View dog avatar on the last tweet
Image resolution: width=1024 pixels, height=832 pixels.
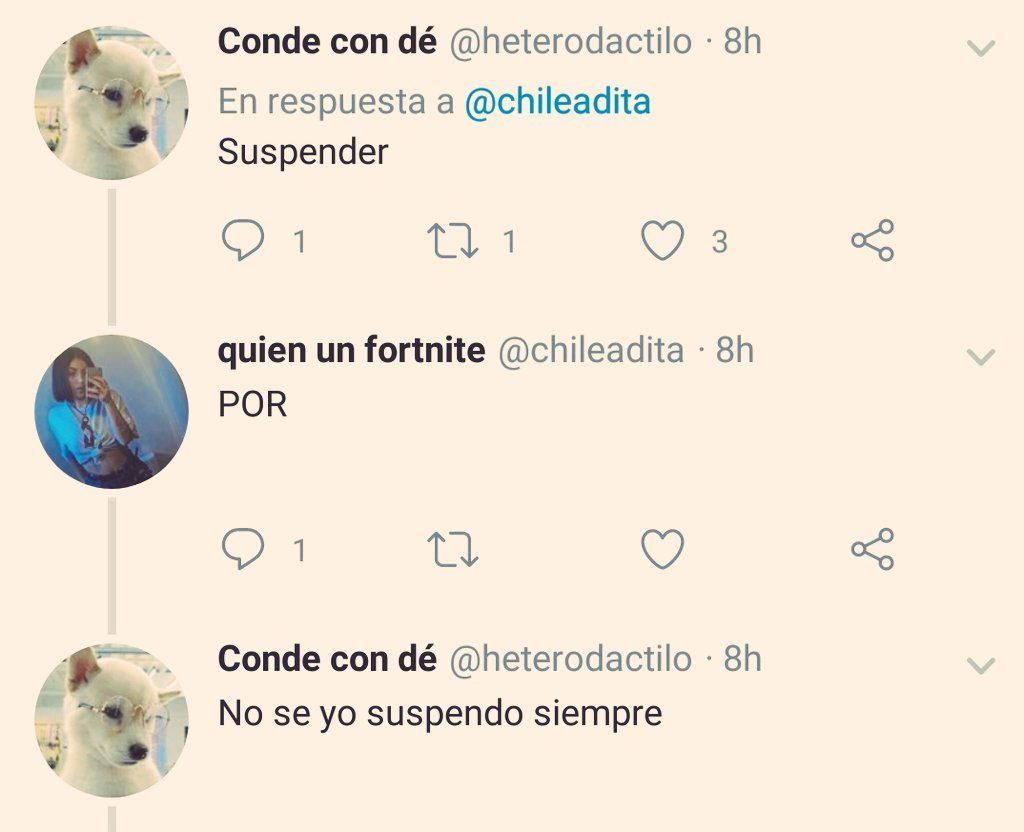pyautogui.click(x=112, y=720)
